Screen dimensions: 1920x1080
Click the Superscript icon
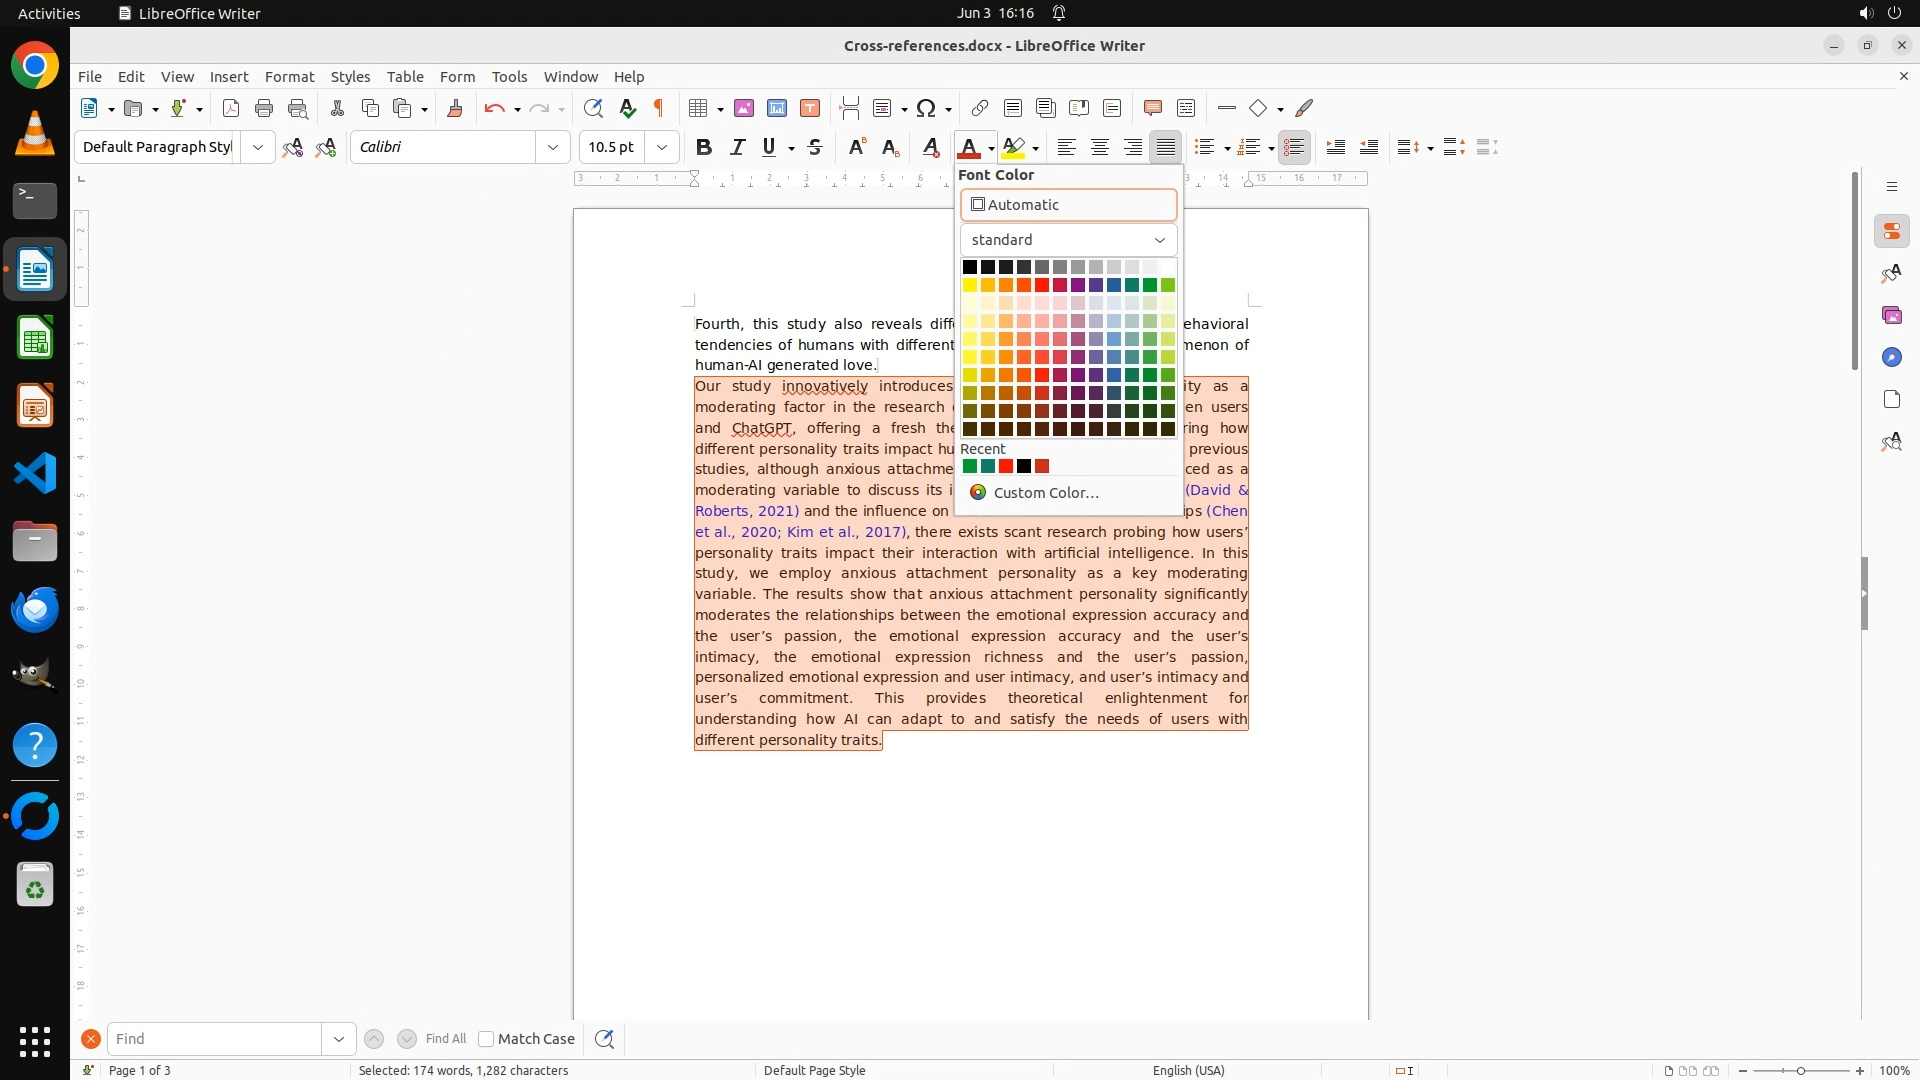[856, 147]
